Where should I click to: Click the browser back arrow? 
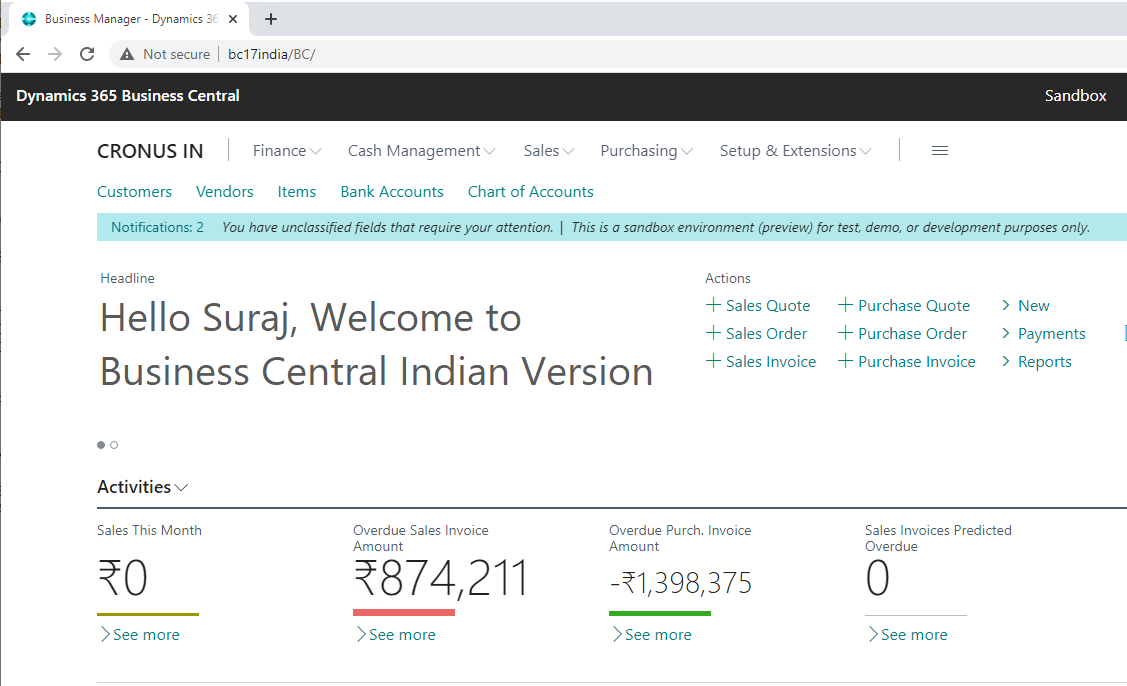tap(23, 54)
